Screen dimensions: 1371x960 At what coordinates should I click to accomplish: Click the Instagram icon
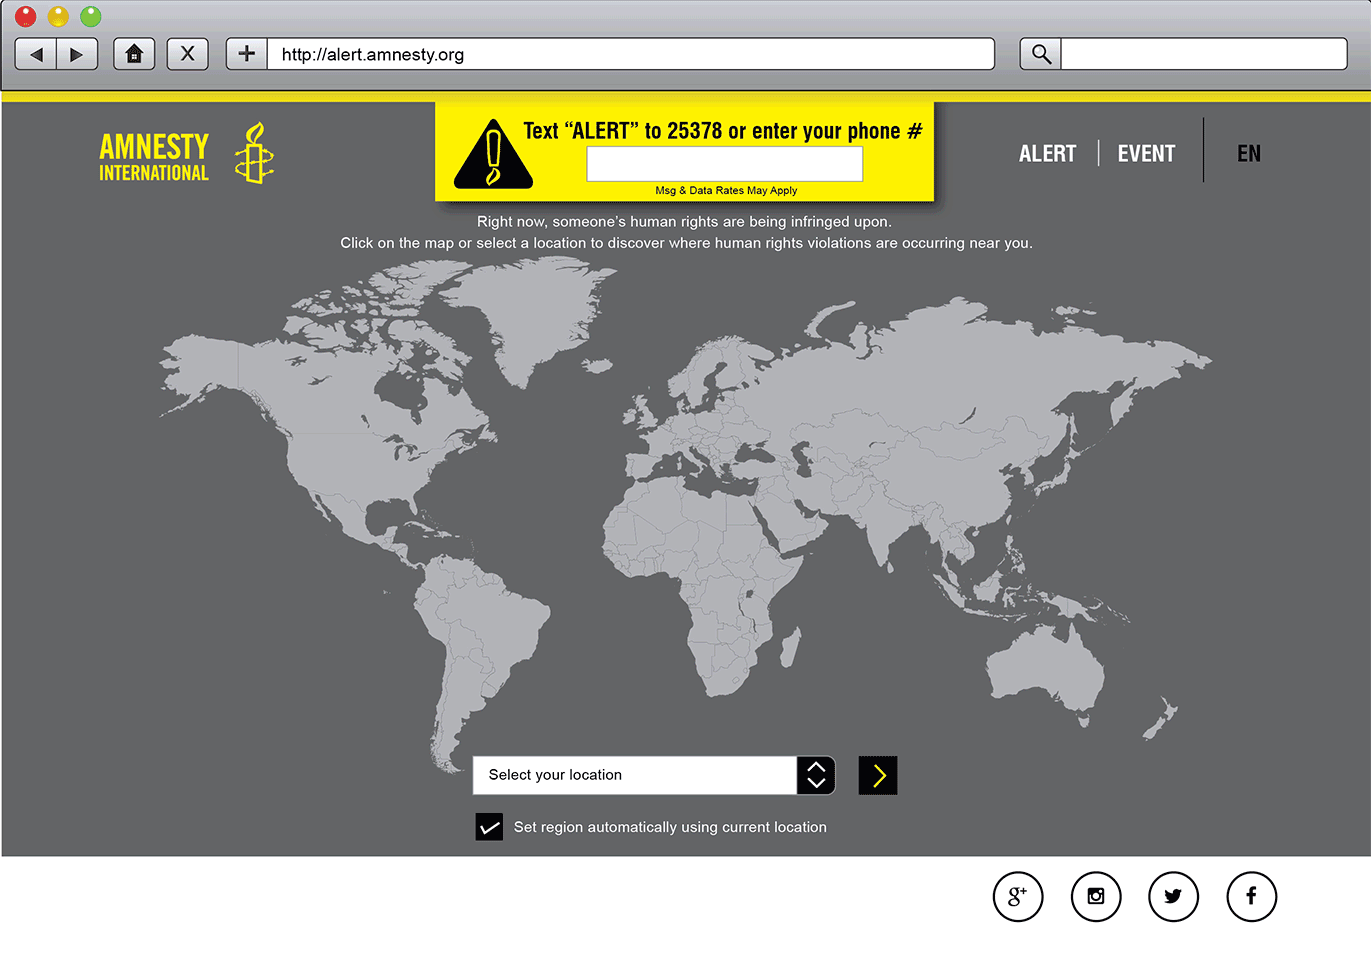click(x=1096, y=897)
